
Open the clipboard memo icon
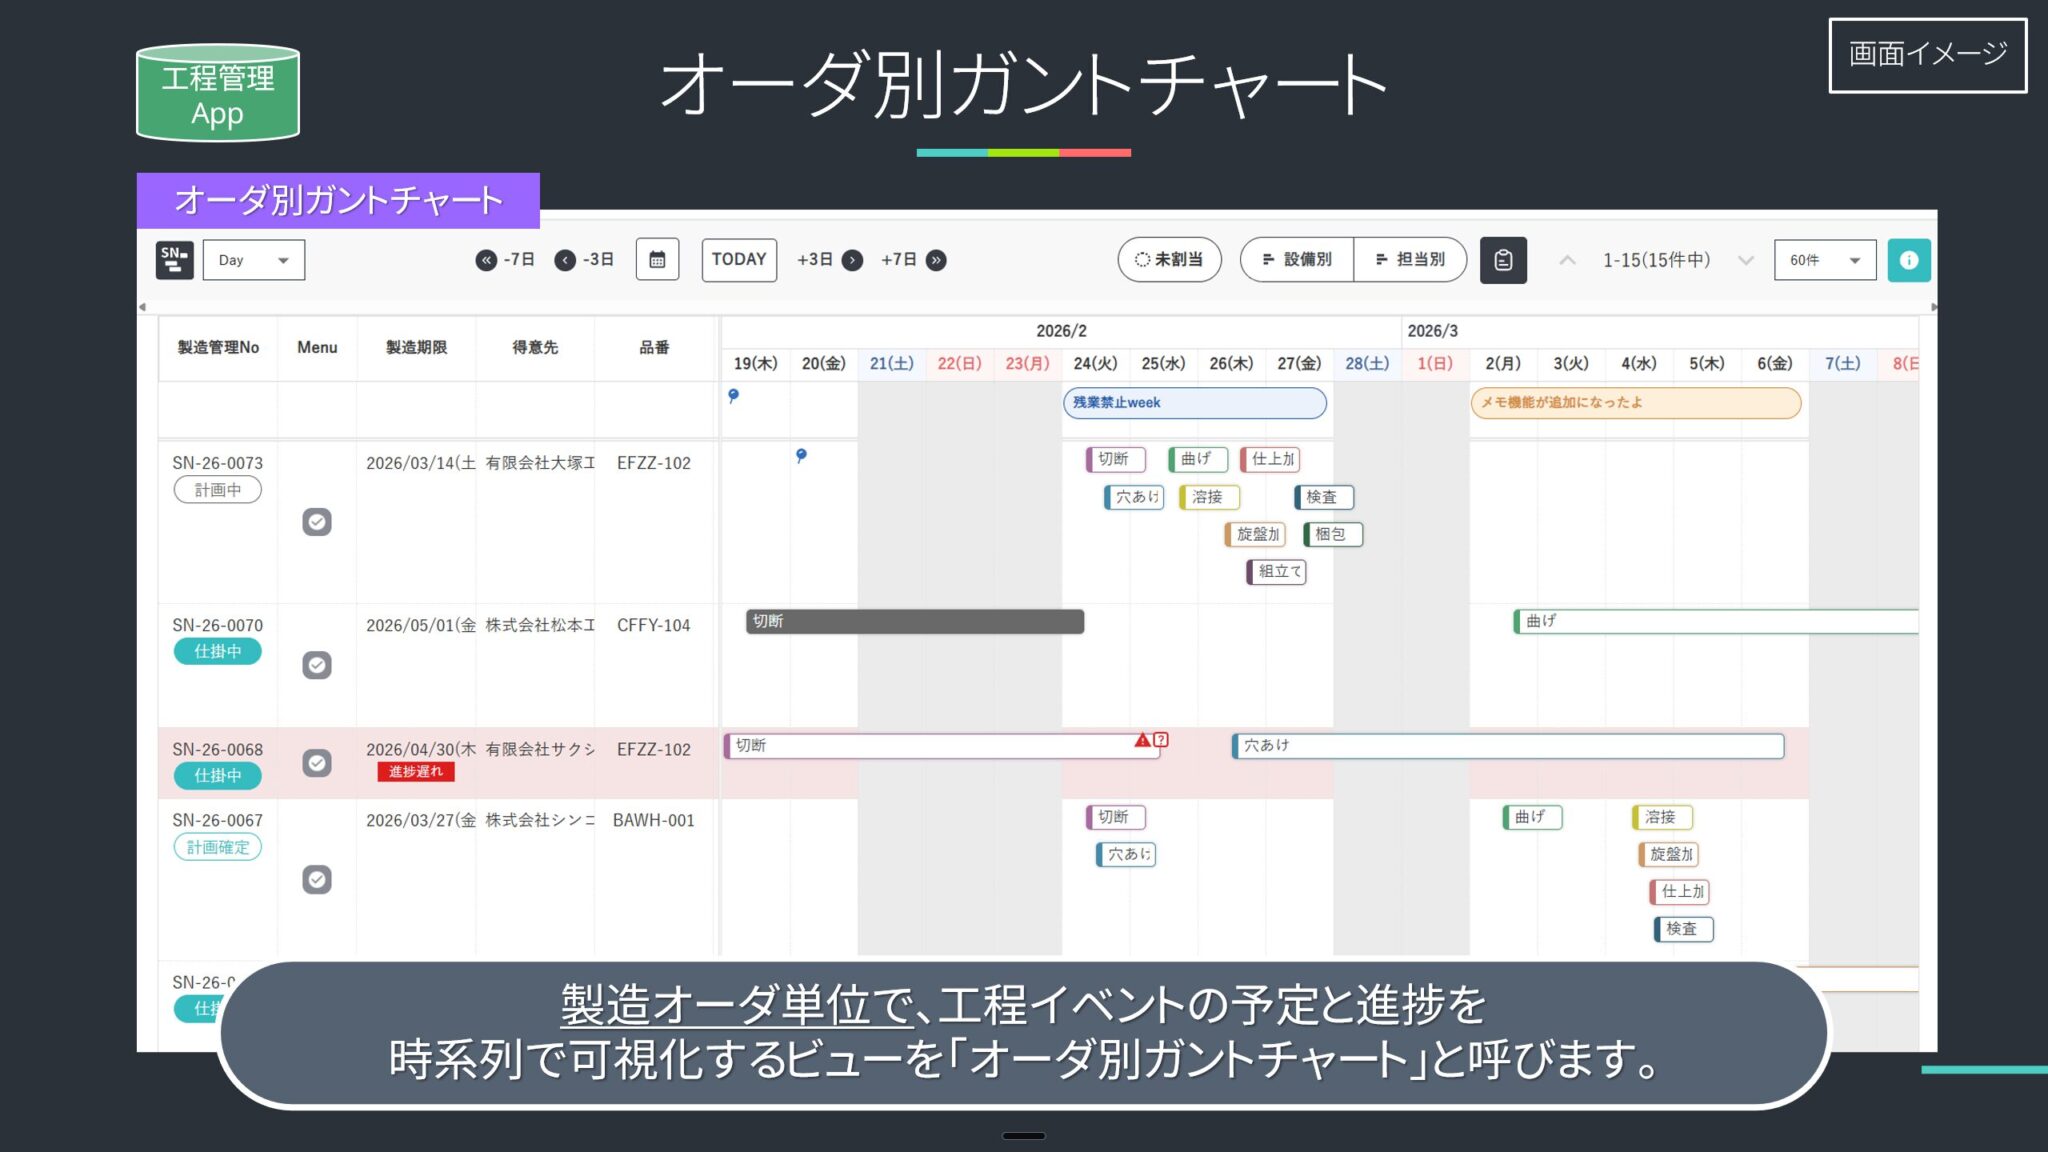(x=1503, y=260)
